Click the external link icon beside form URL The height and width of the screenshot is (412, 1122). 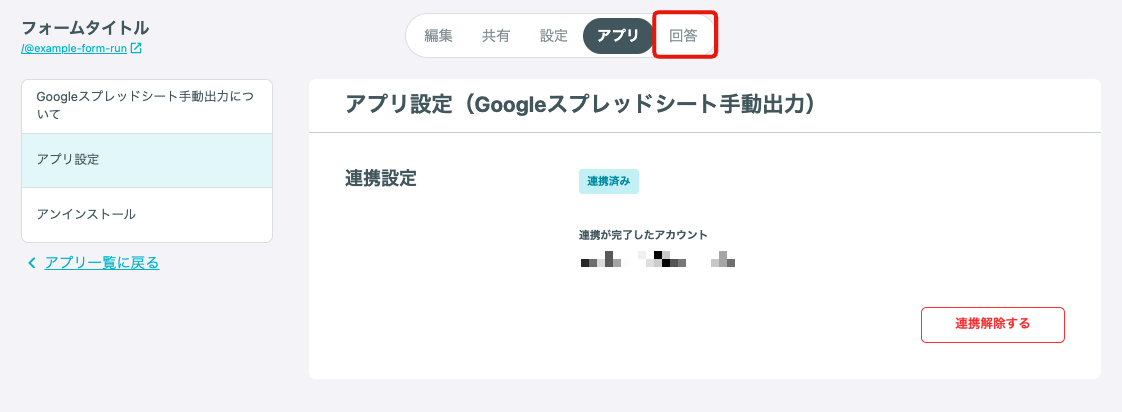[x=136, y=49]
